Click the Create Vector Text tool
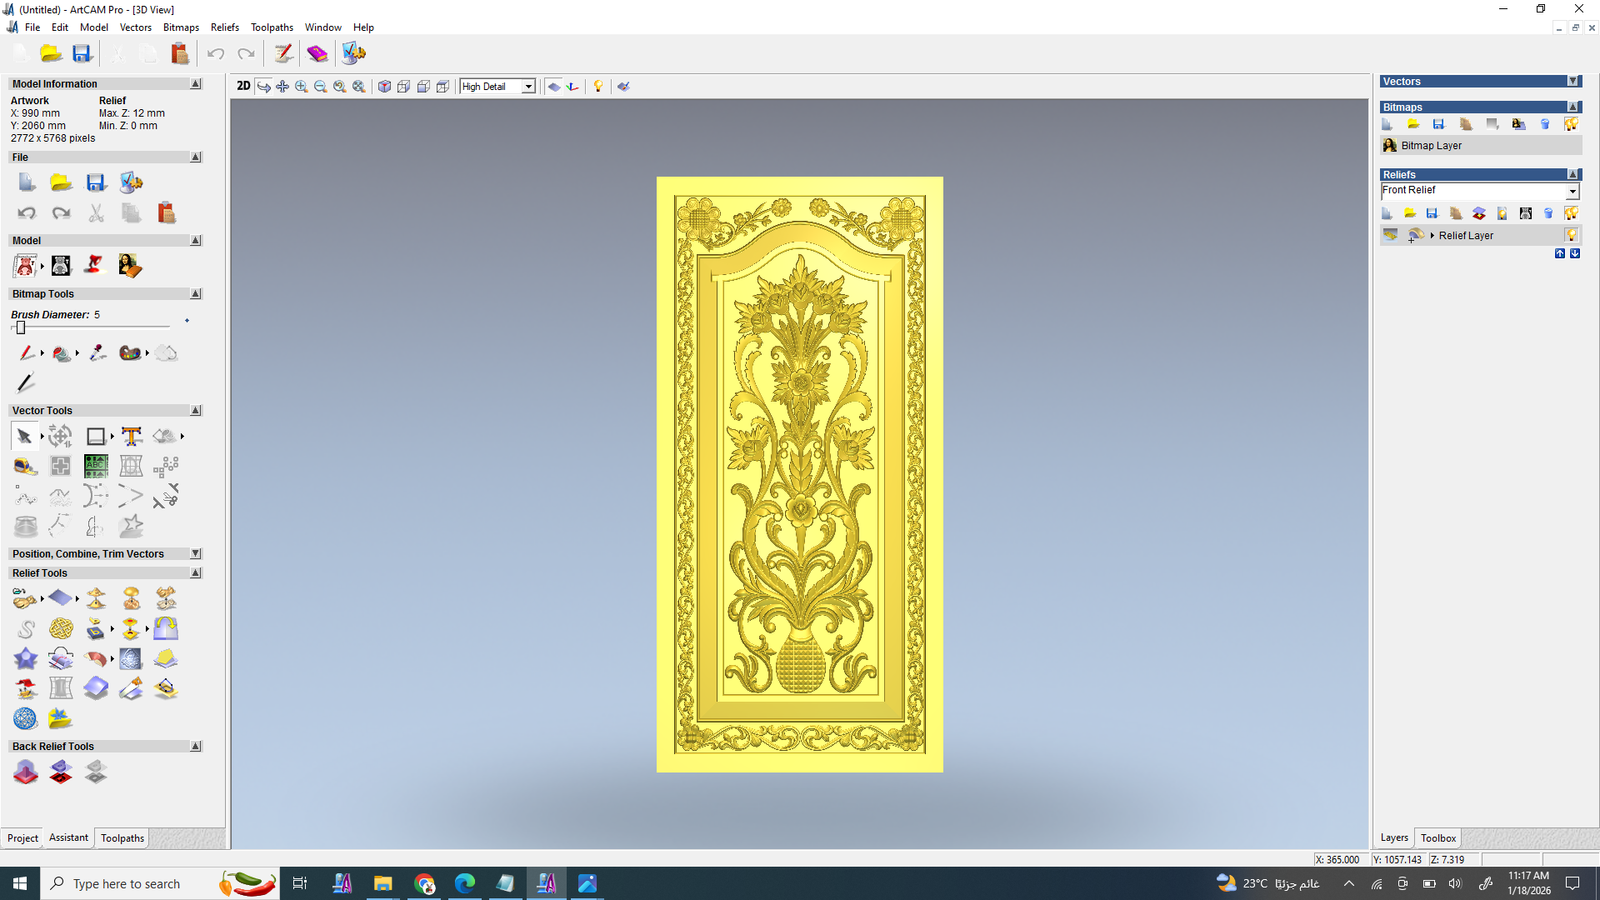The image size is (1600, 900). click(x=131, y=436)
